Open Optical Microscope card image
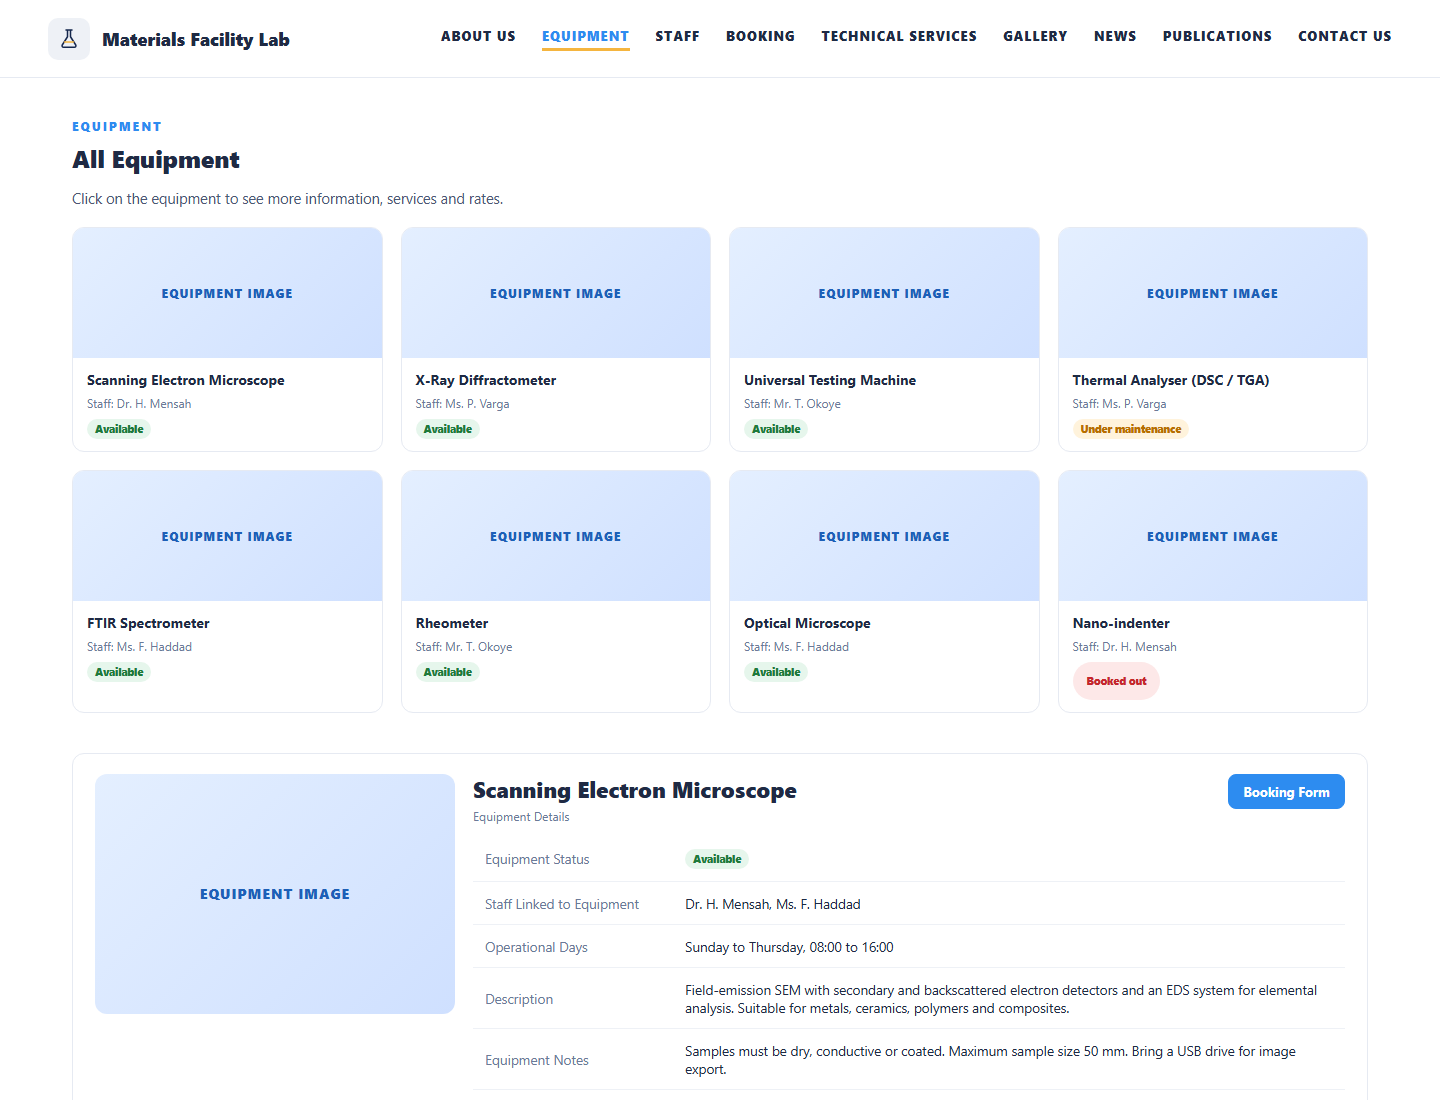This screenshot has width=1440, height=1100. (884, 536)
